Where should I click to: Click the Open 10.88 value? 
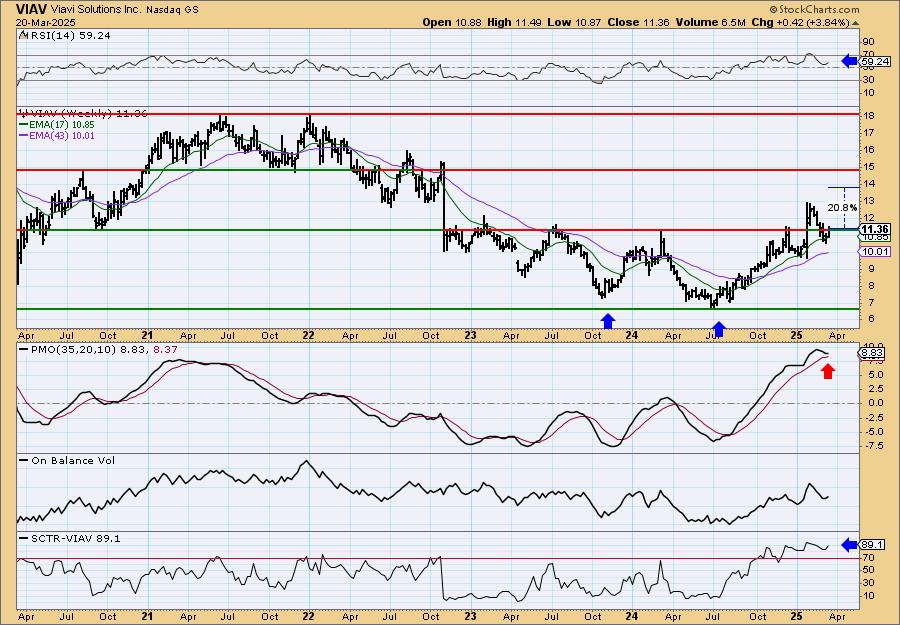coord(452,22)
